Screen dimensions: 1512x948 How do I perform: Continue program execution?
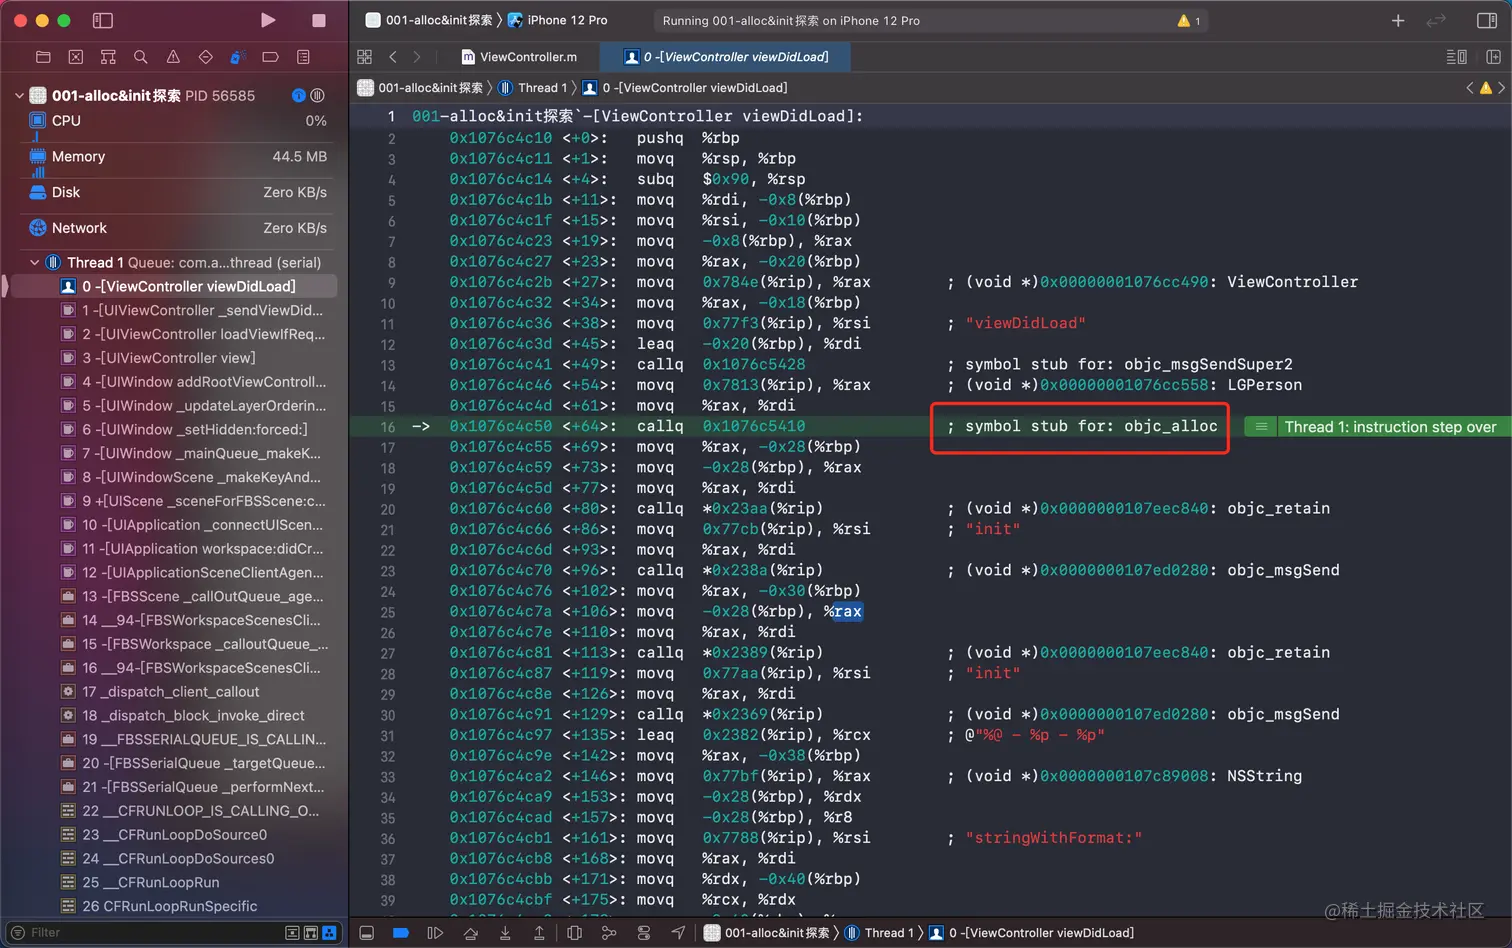(x=435, y=933)
